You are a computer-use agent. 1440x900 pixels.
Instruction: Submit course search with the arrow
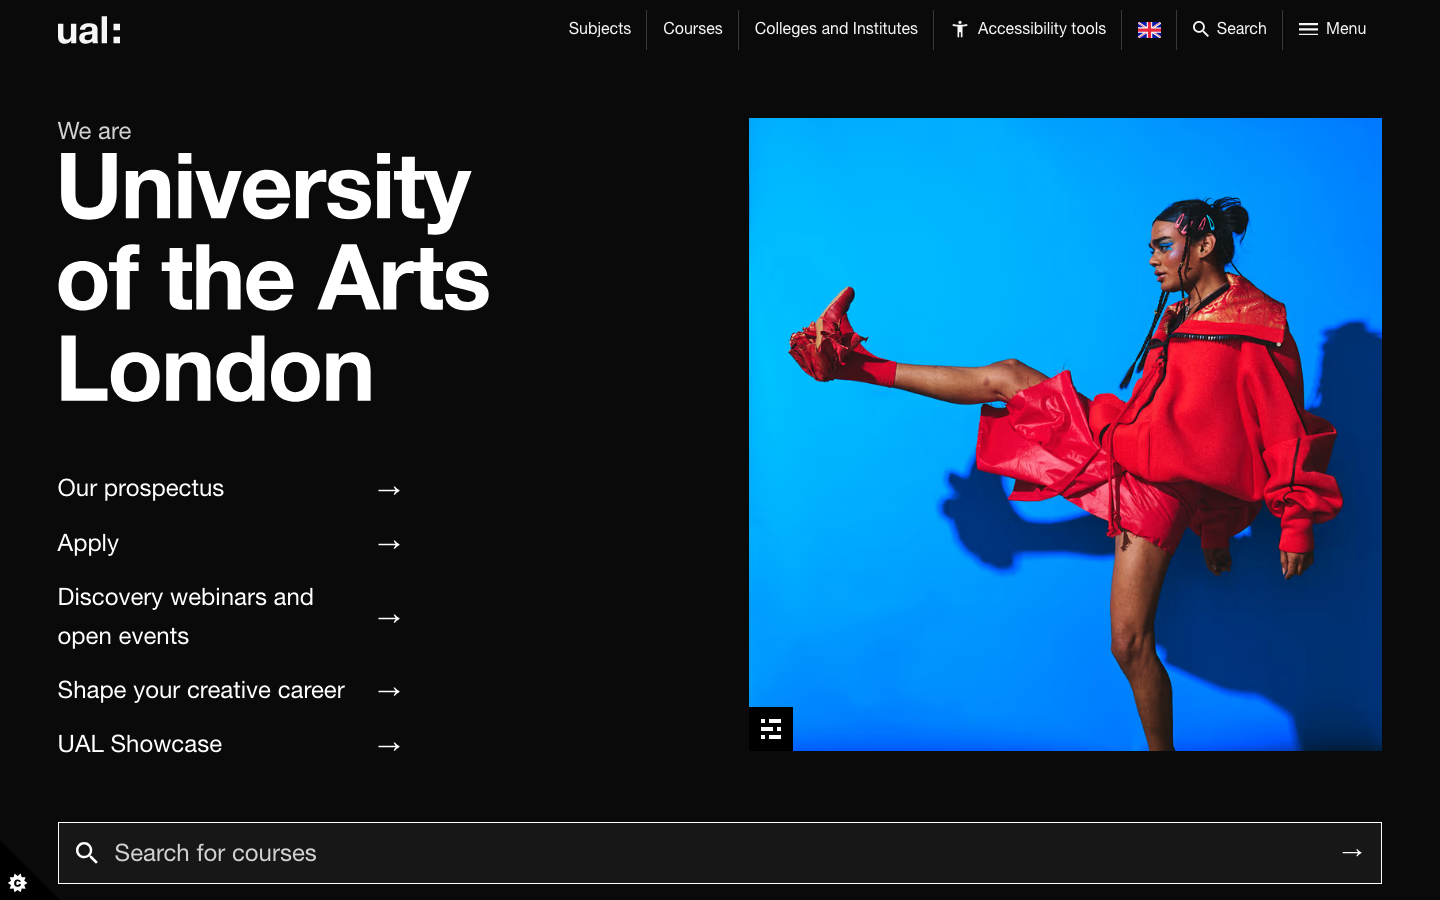(x=1352, y=853)
